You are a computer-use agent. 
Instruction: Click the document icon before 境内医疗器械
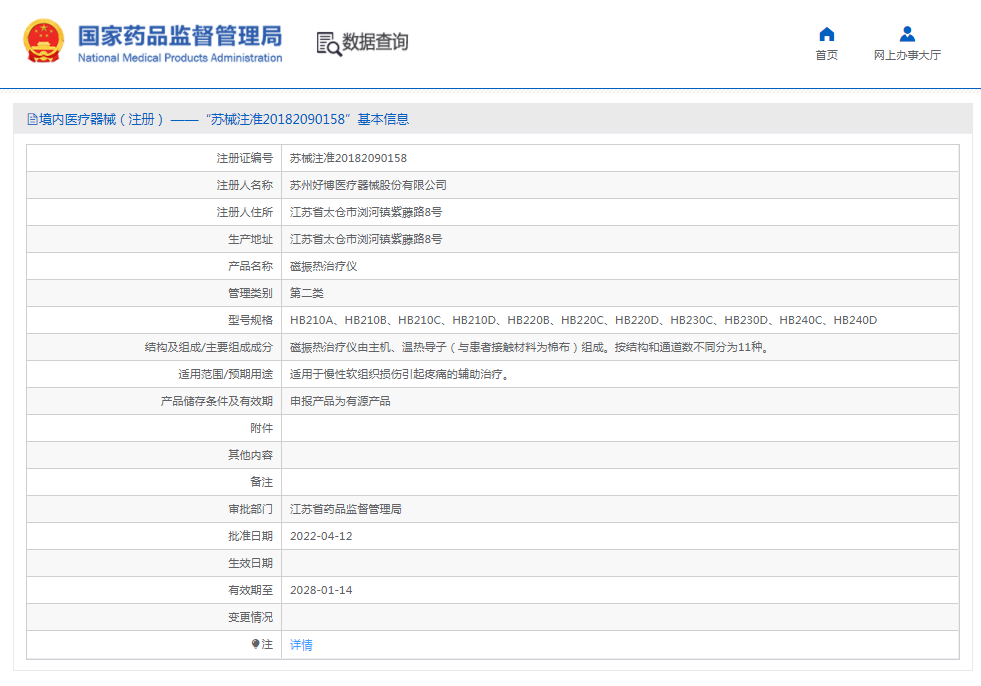[32, 119]
